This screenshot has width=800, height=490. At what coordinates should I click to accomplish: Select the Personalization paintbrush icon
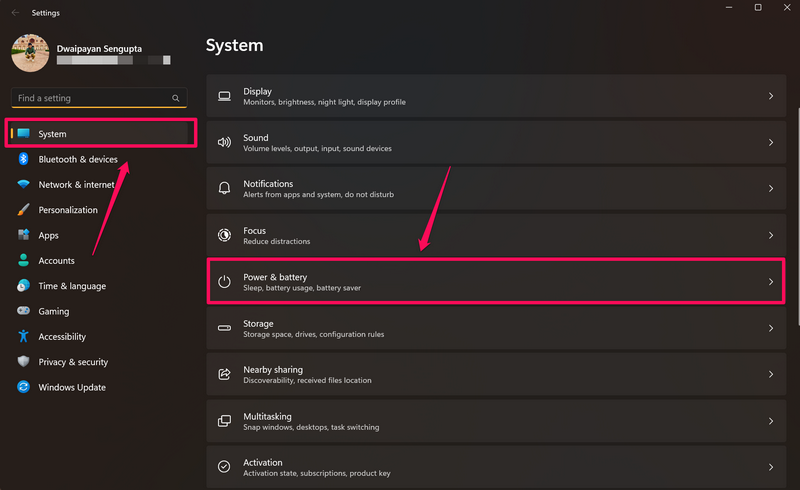[x=22, y=210]
